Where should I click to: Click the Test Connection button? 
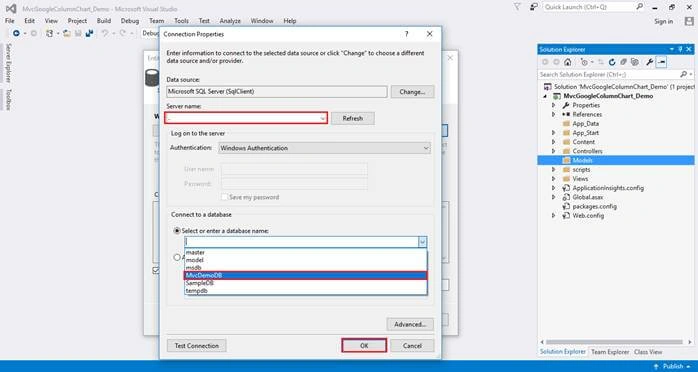point(197,346)
